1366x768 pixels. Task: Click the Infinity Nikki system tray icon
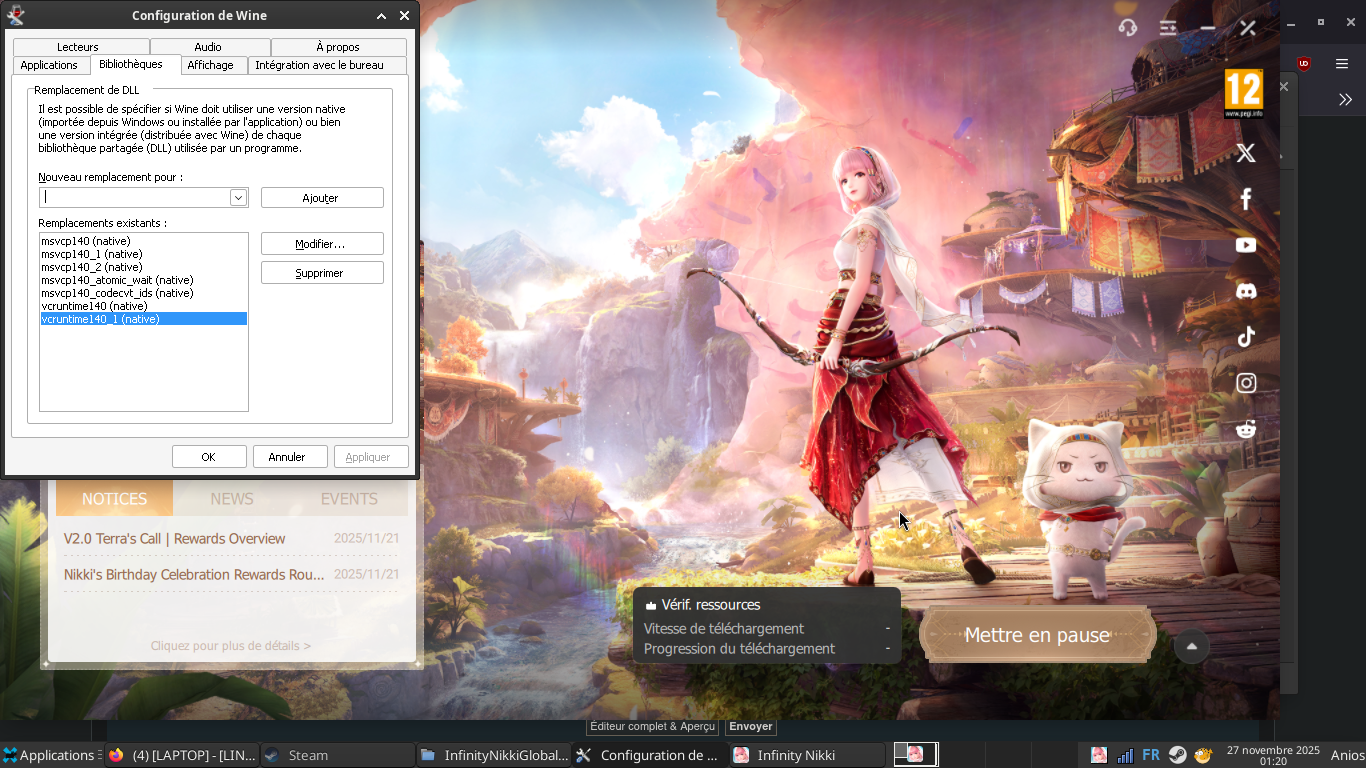coord(1099,755)
